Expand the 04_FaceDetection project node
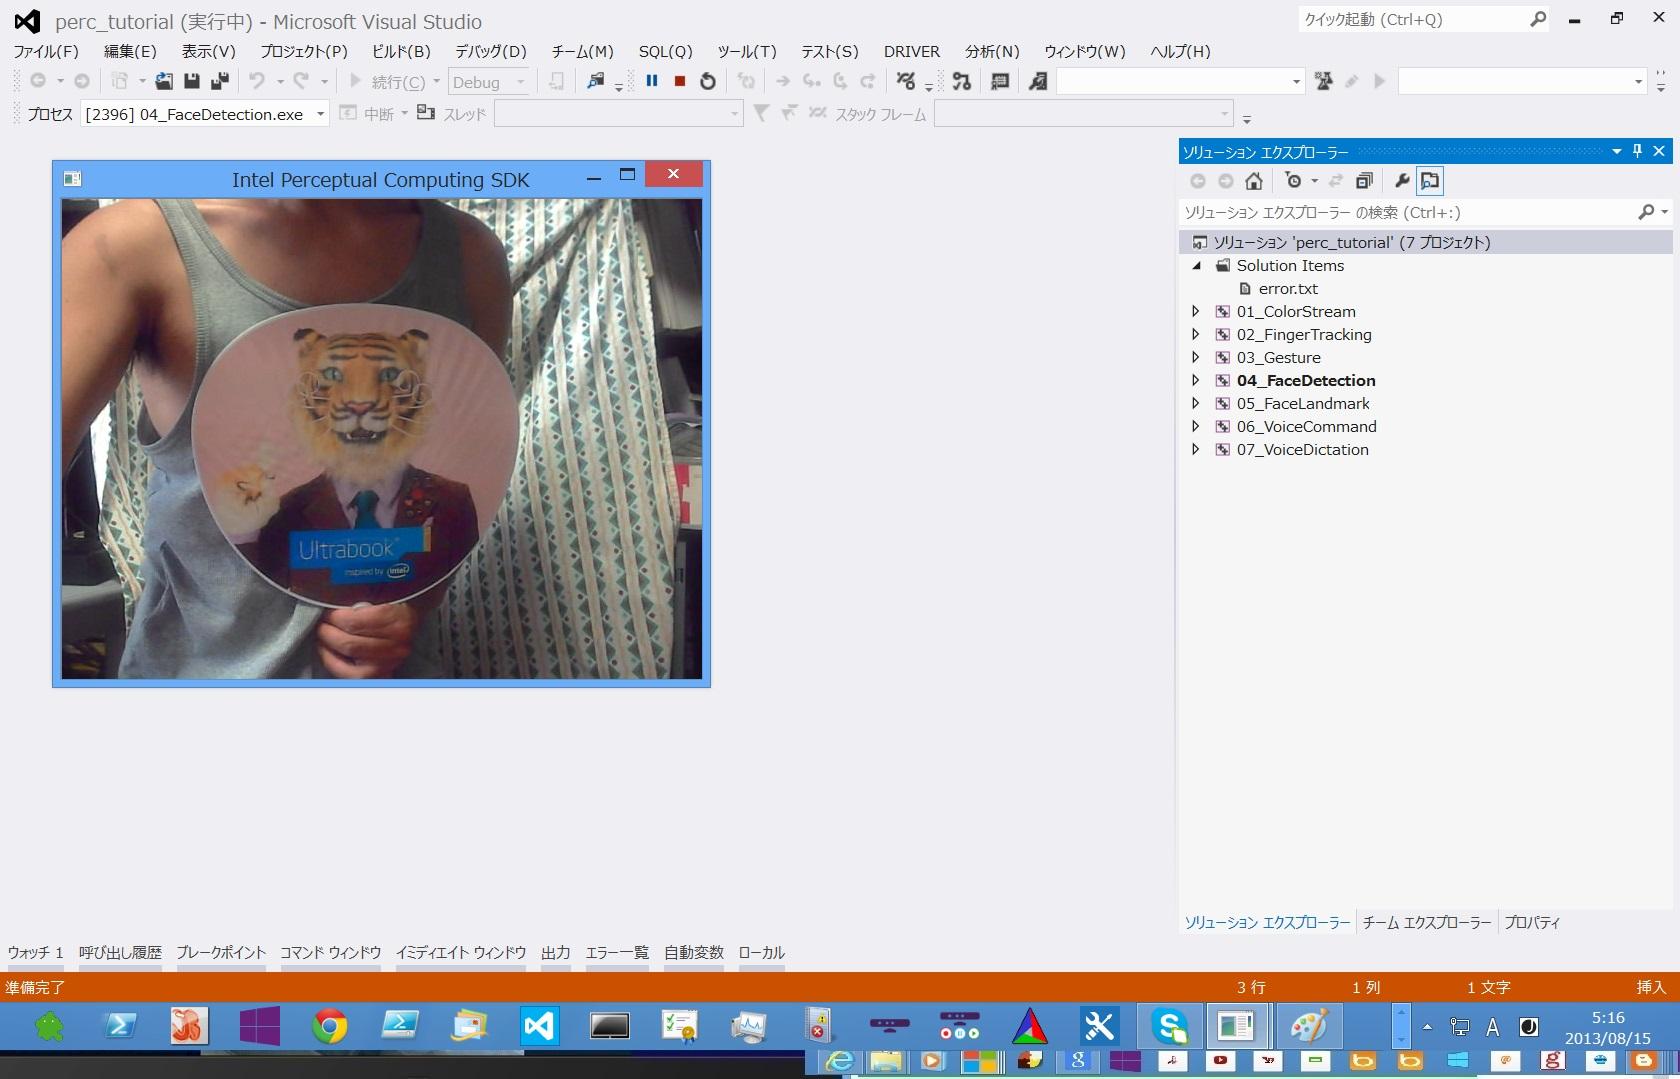The image size is (1680, 1079). point(1196,380)
